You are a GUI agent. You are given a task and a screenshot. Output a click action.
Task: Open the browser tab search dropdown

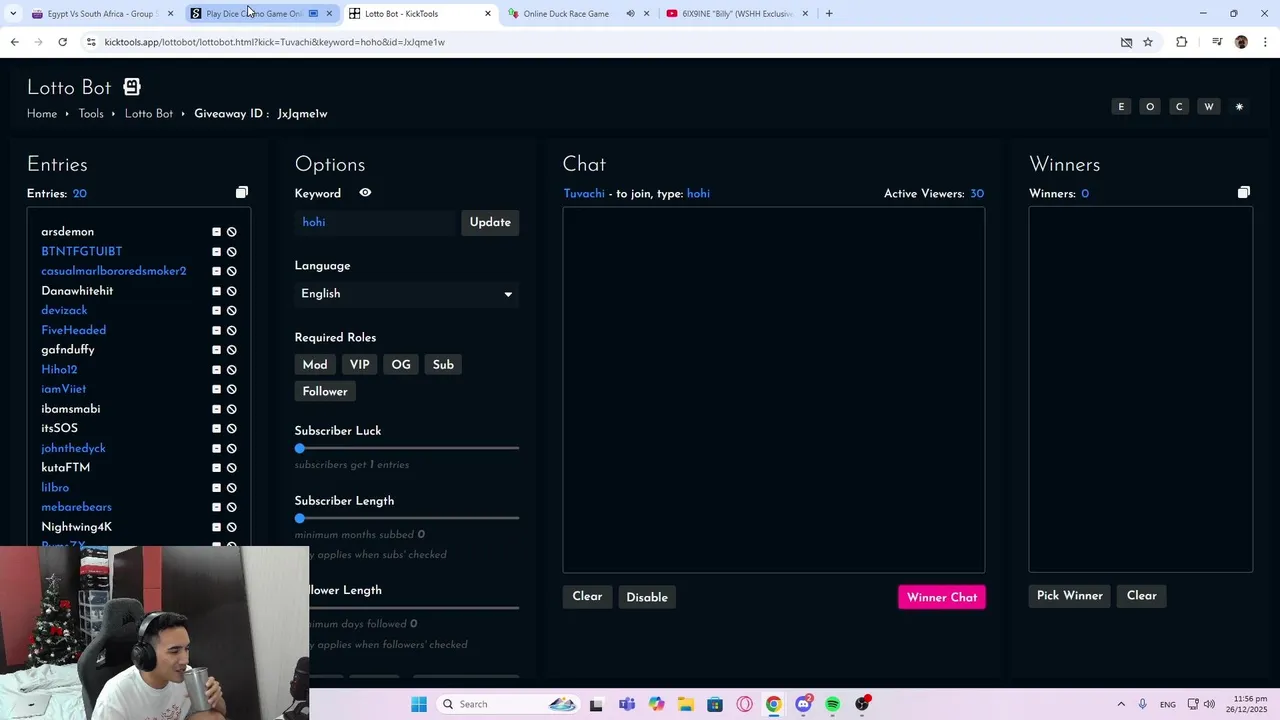[x=13, y=13]
